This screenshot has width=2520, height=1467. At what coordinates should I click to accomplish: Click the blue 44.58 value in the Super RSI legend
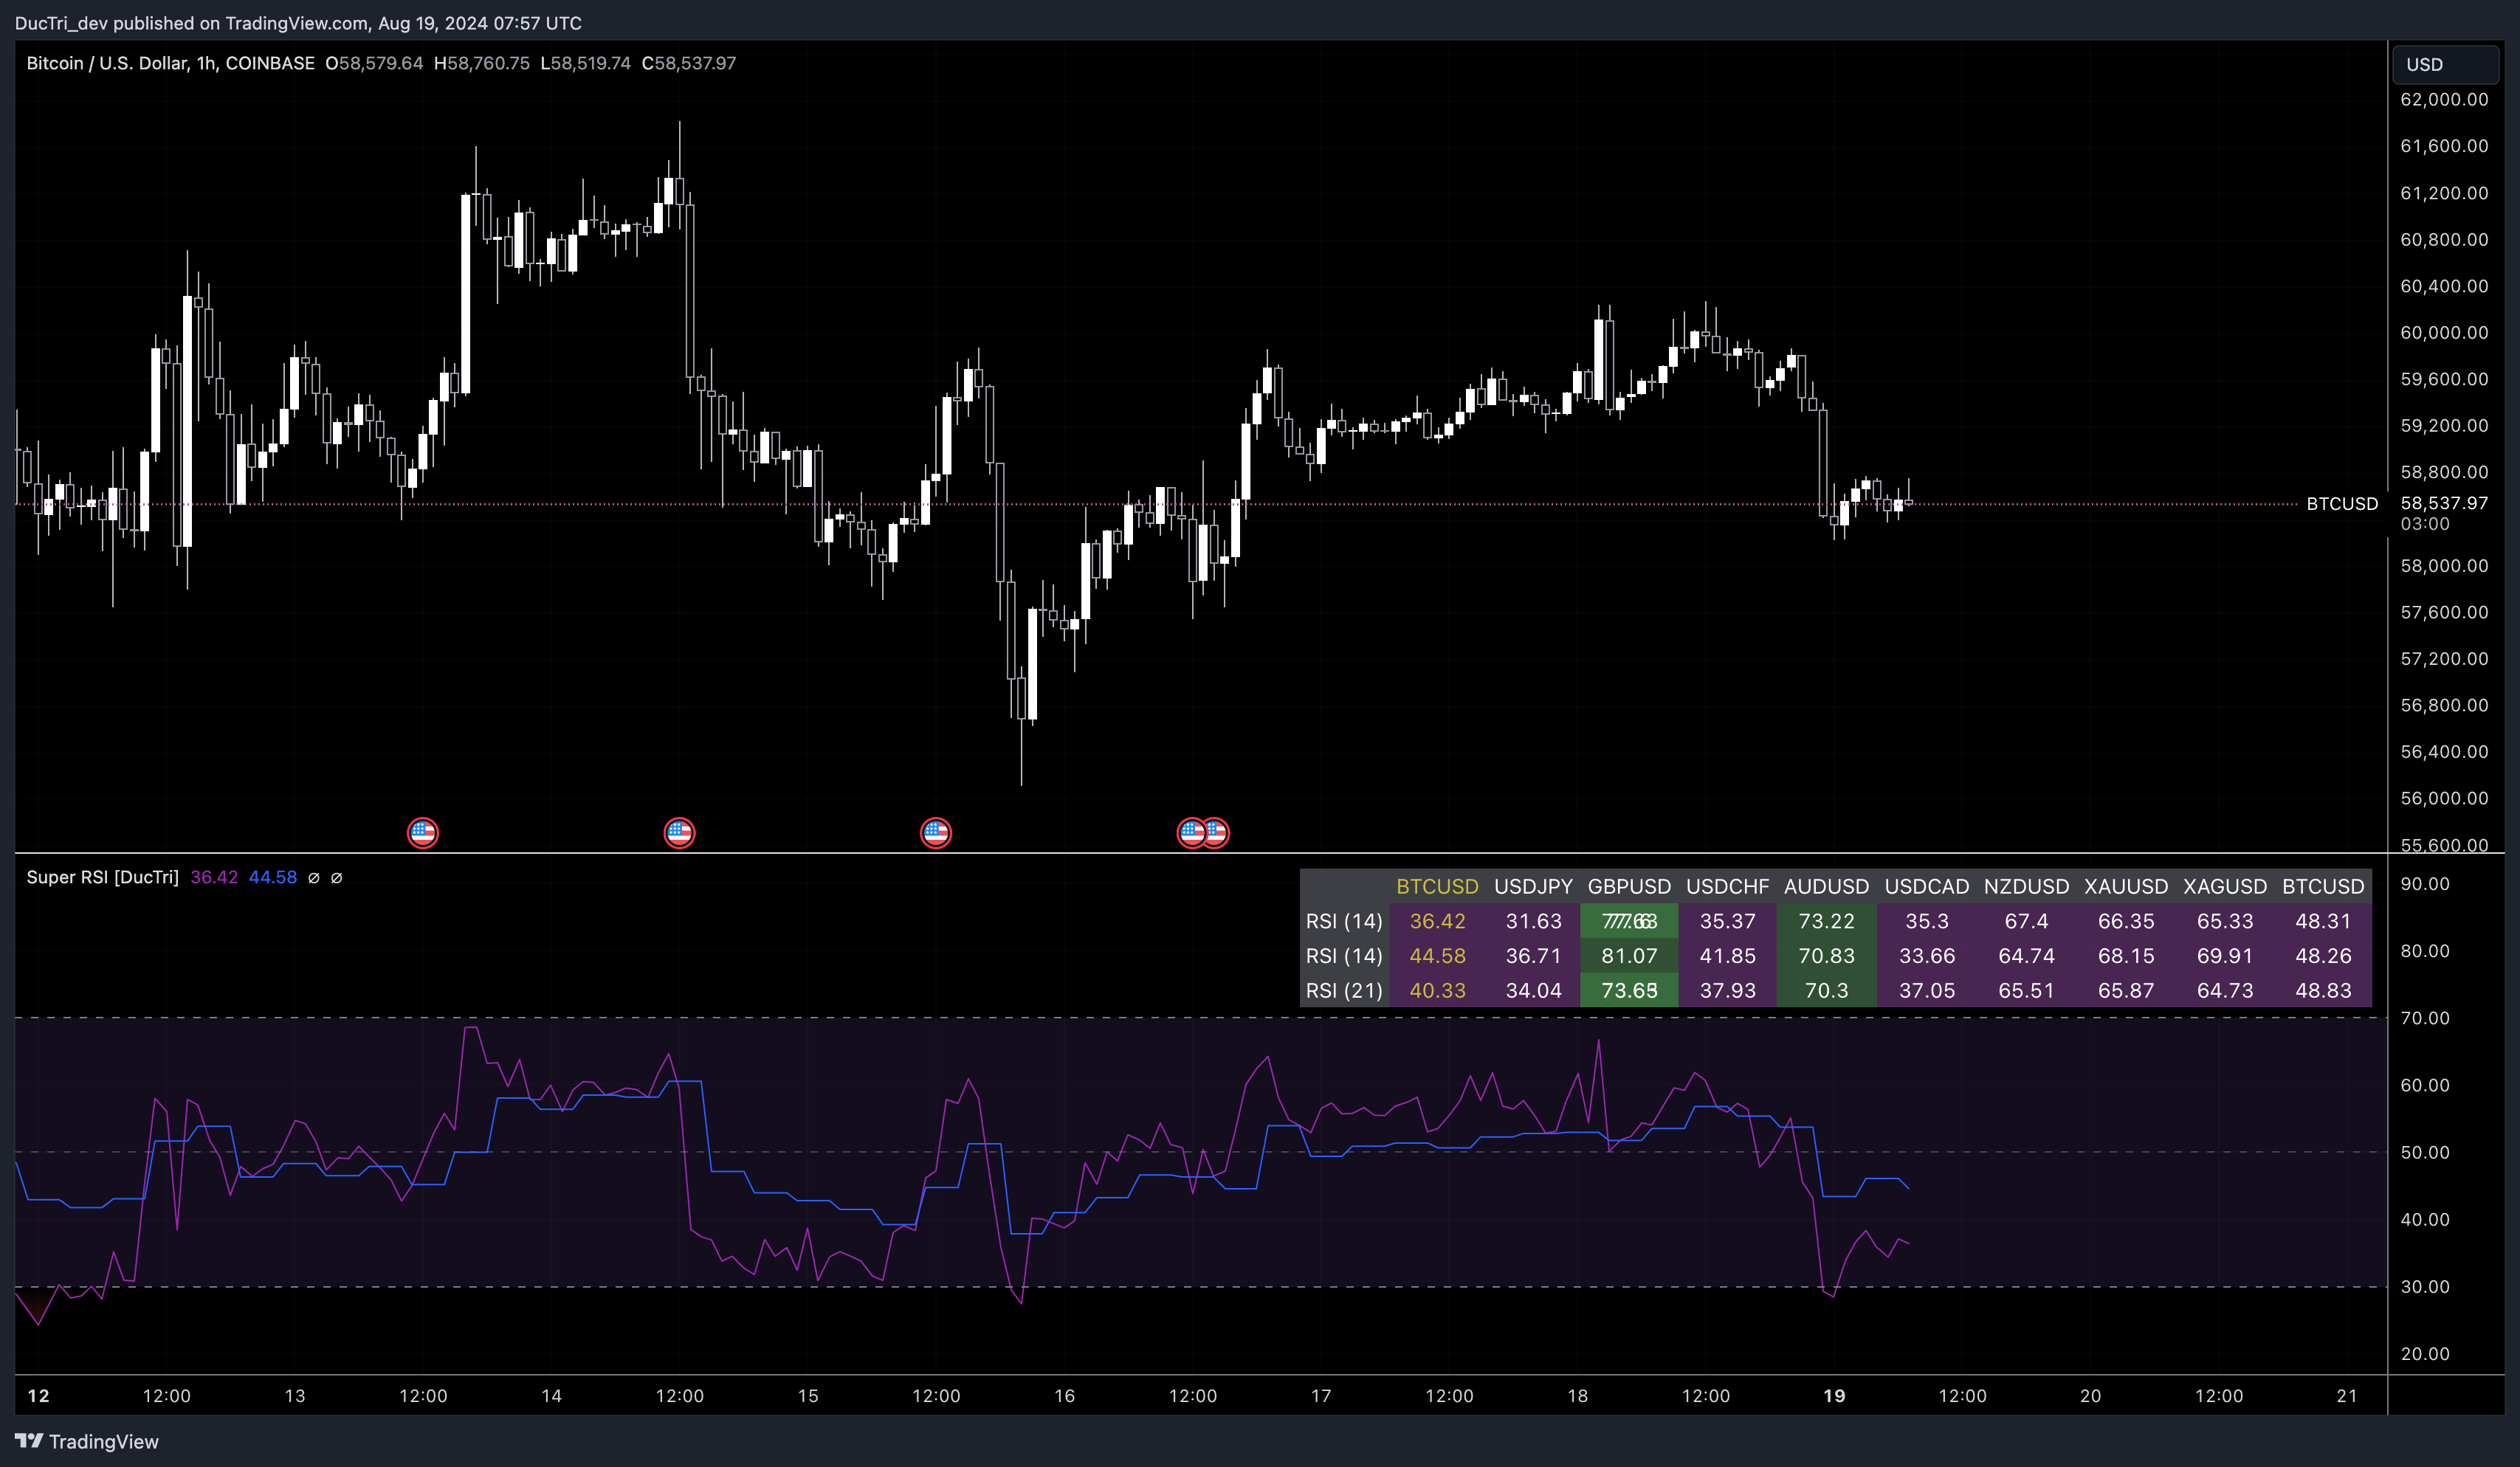coord(272,877)
